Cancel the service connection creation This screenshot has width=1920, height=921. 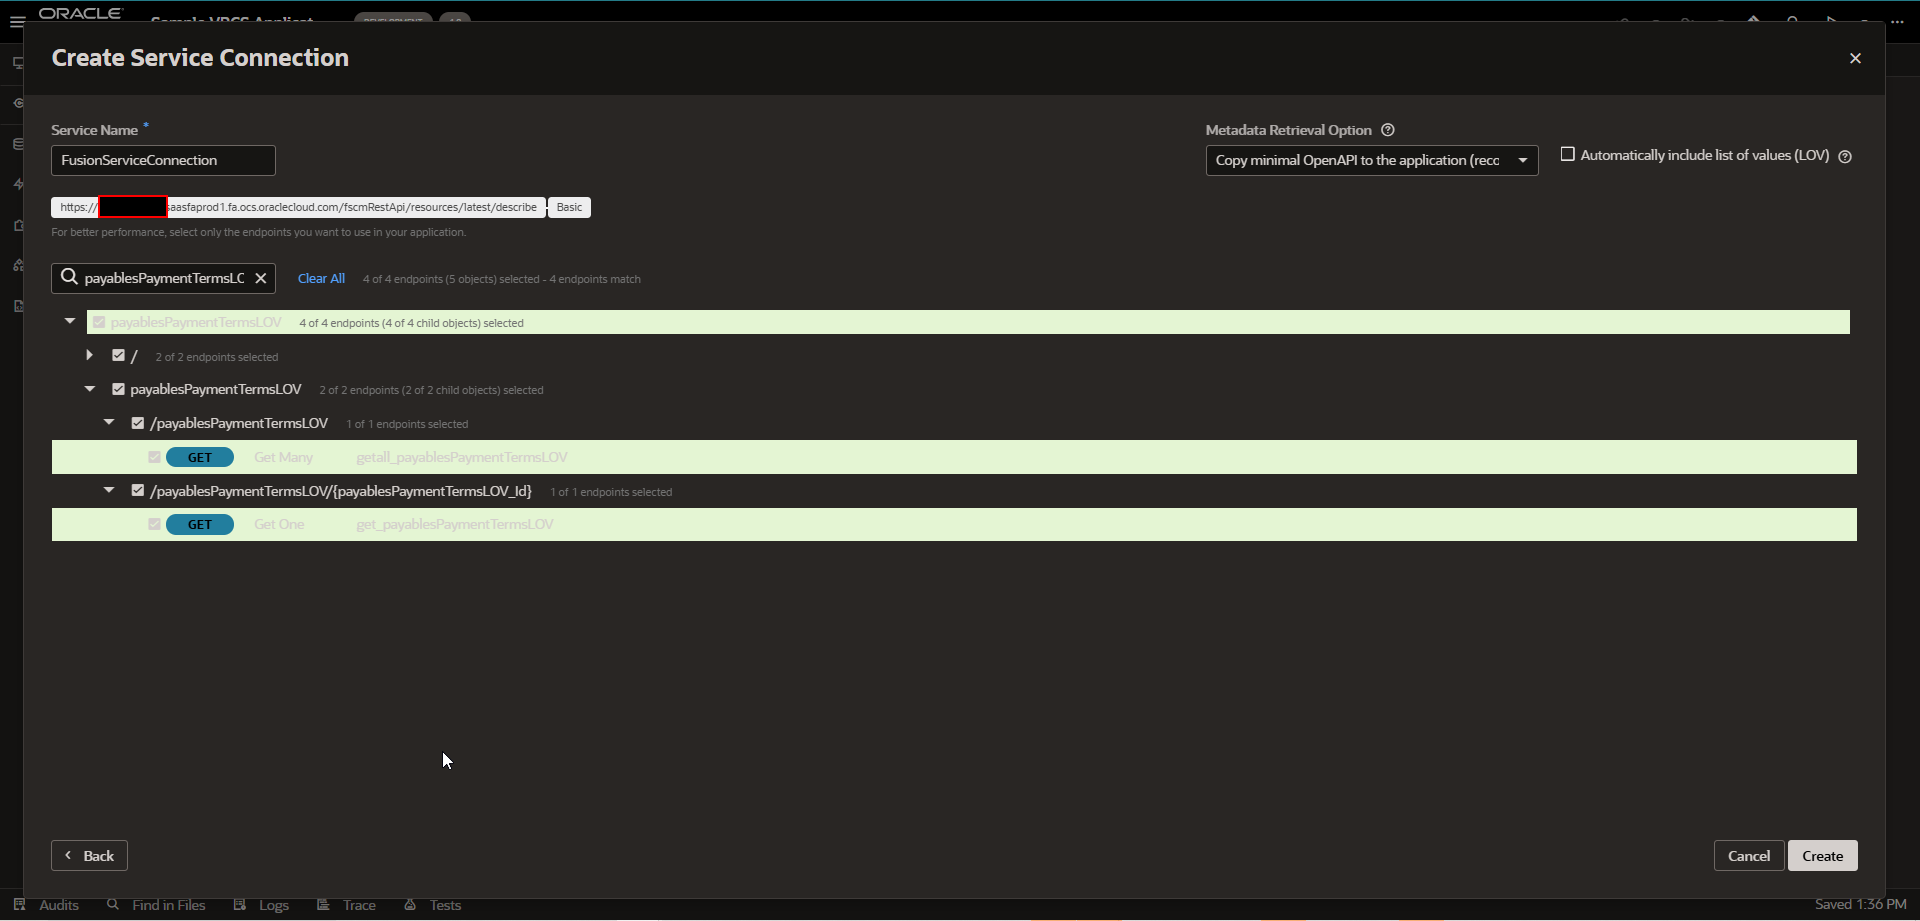pos(1749,856)
